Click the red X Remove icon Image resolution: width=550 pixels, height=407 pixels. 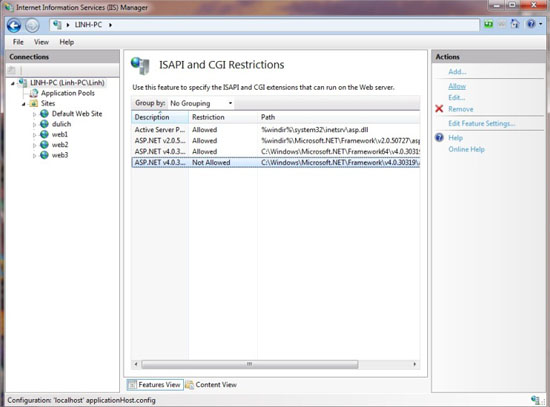tap(439, 108)
